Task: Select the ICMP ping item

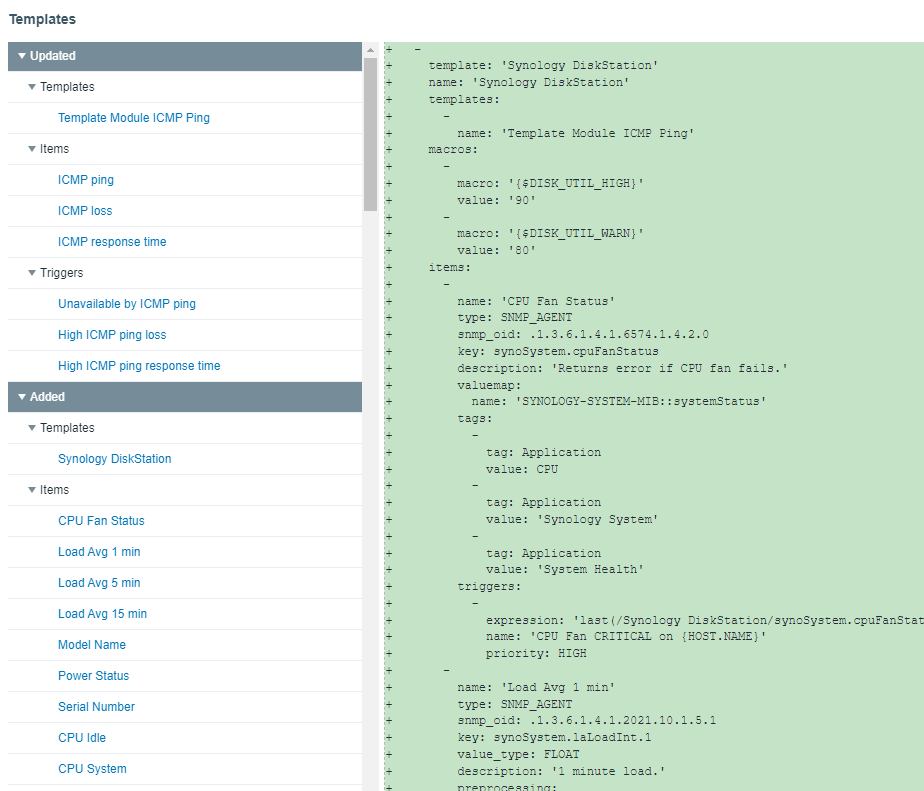Action: [86, 180]
